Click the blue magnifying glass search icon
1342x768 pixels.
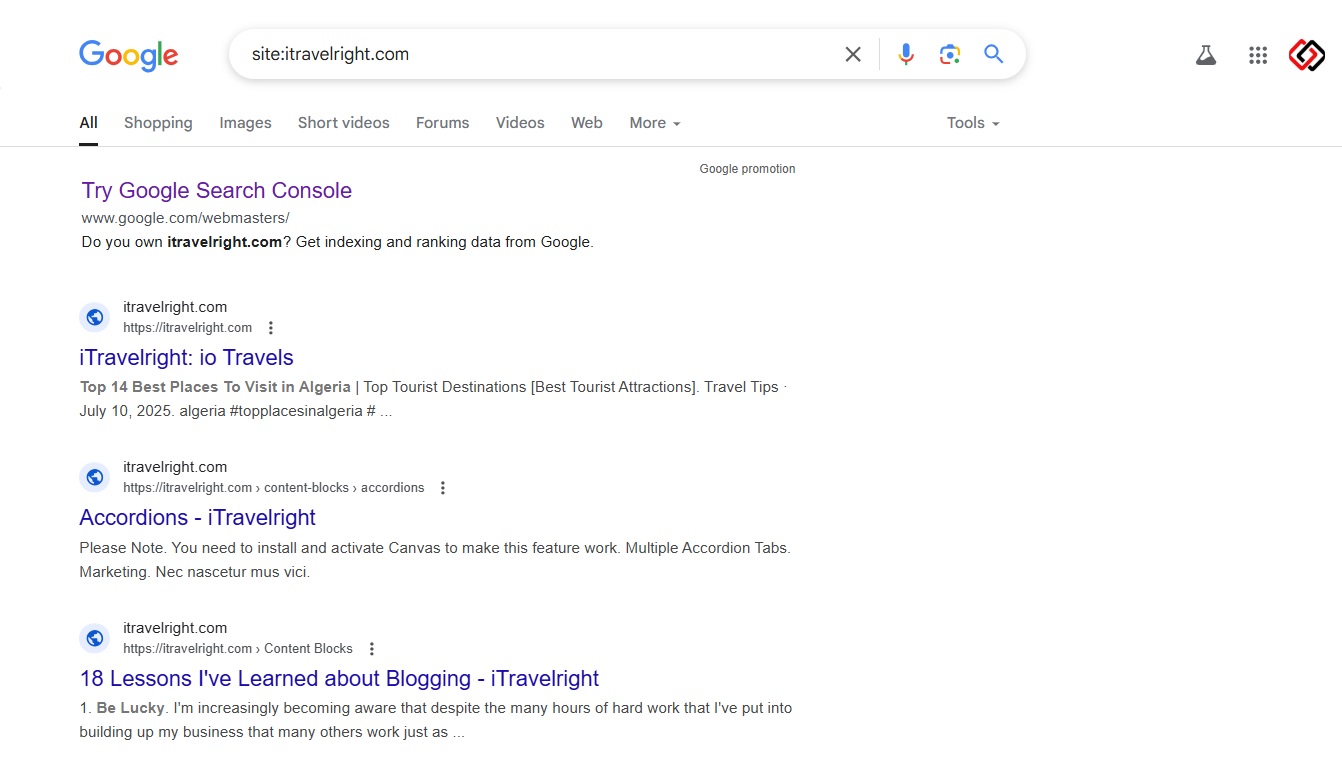tap(993, 54)
